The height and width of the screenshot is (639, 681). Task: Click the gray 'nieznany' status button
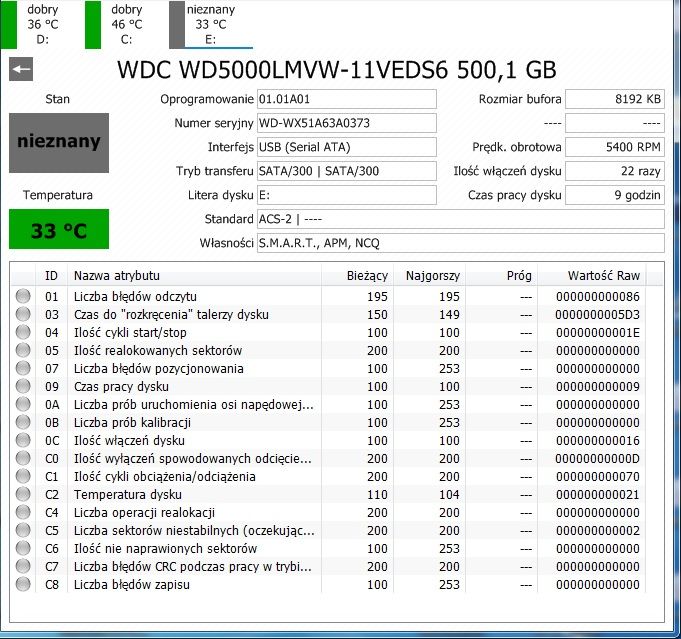click(x=59, y=142)
